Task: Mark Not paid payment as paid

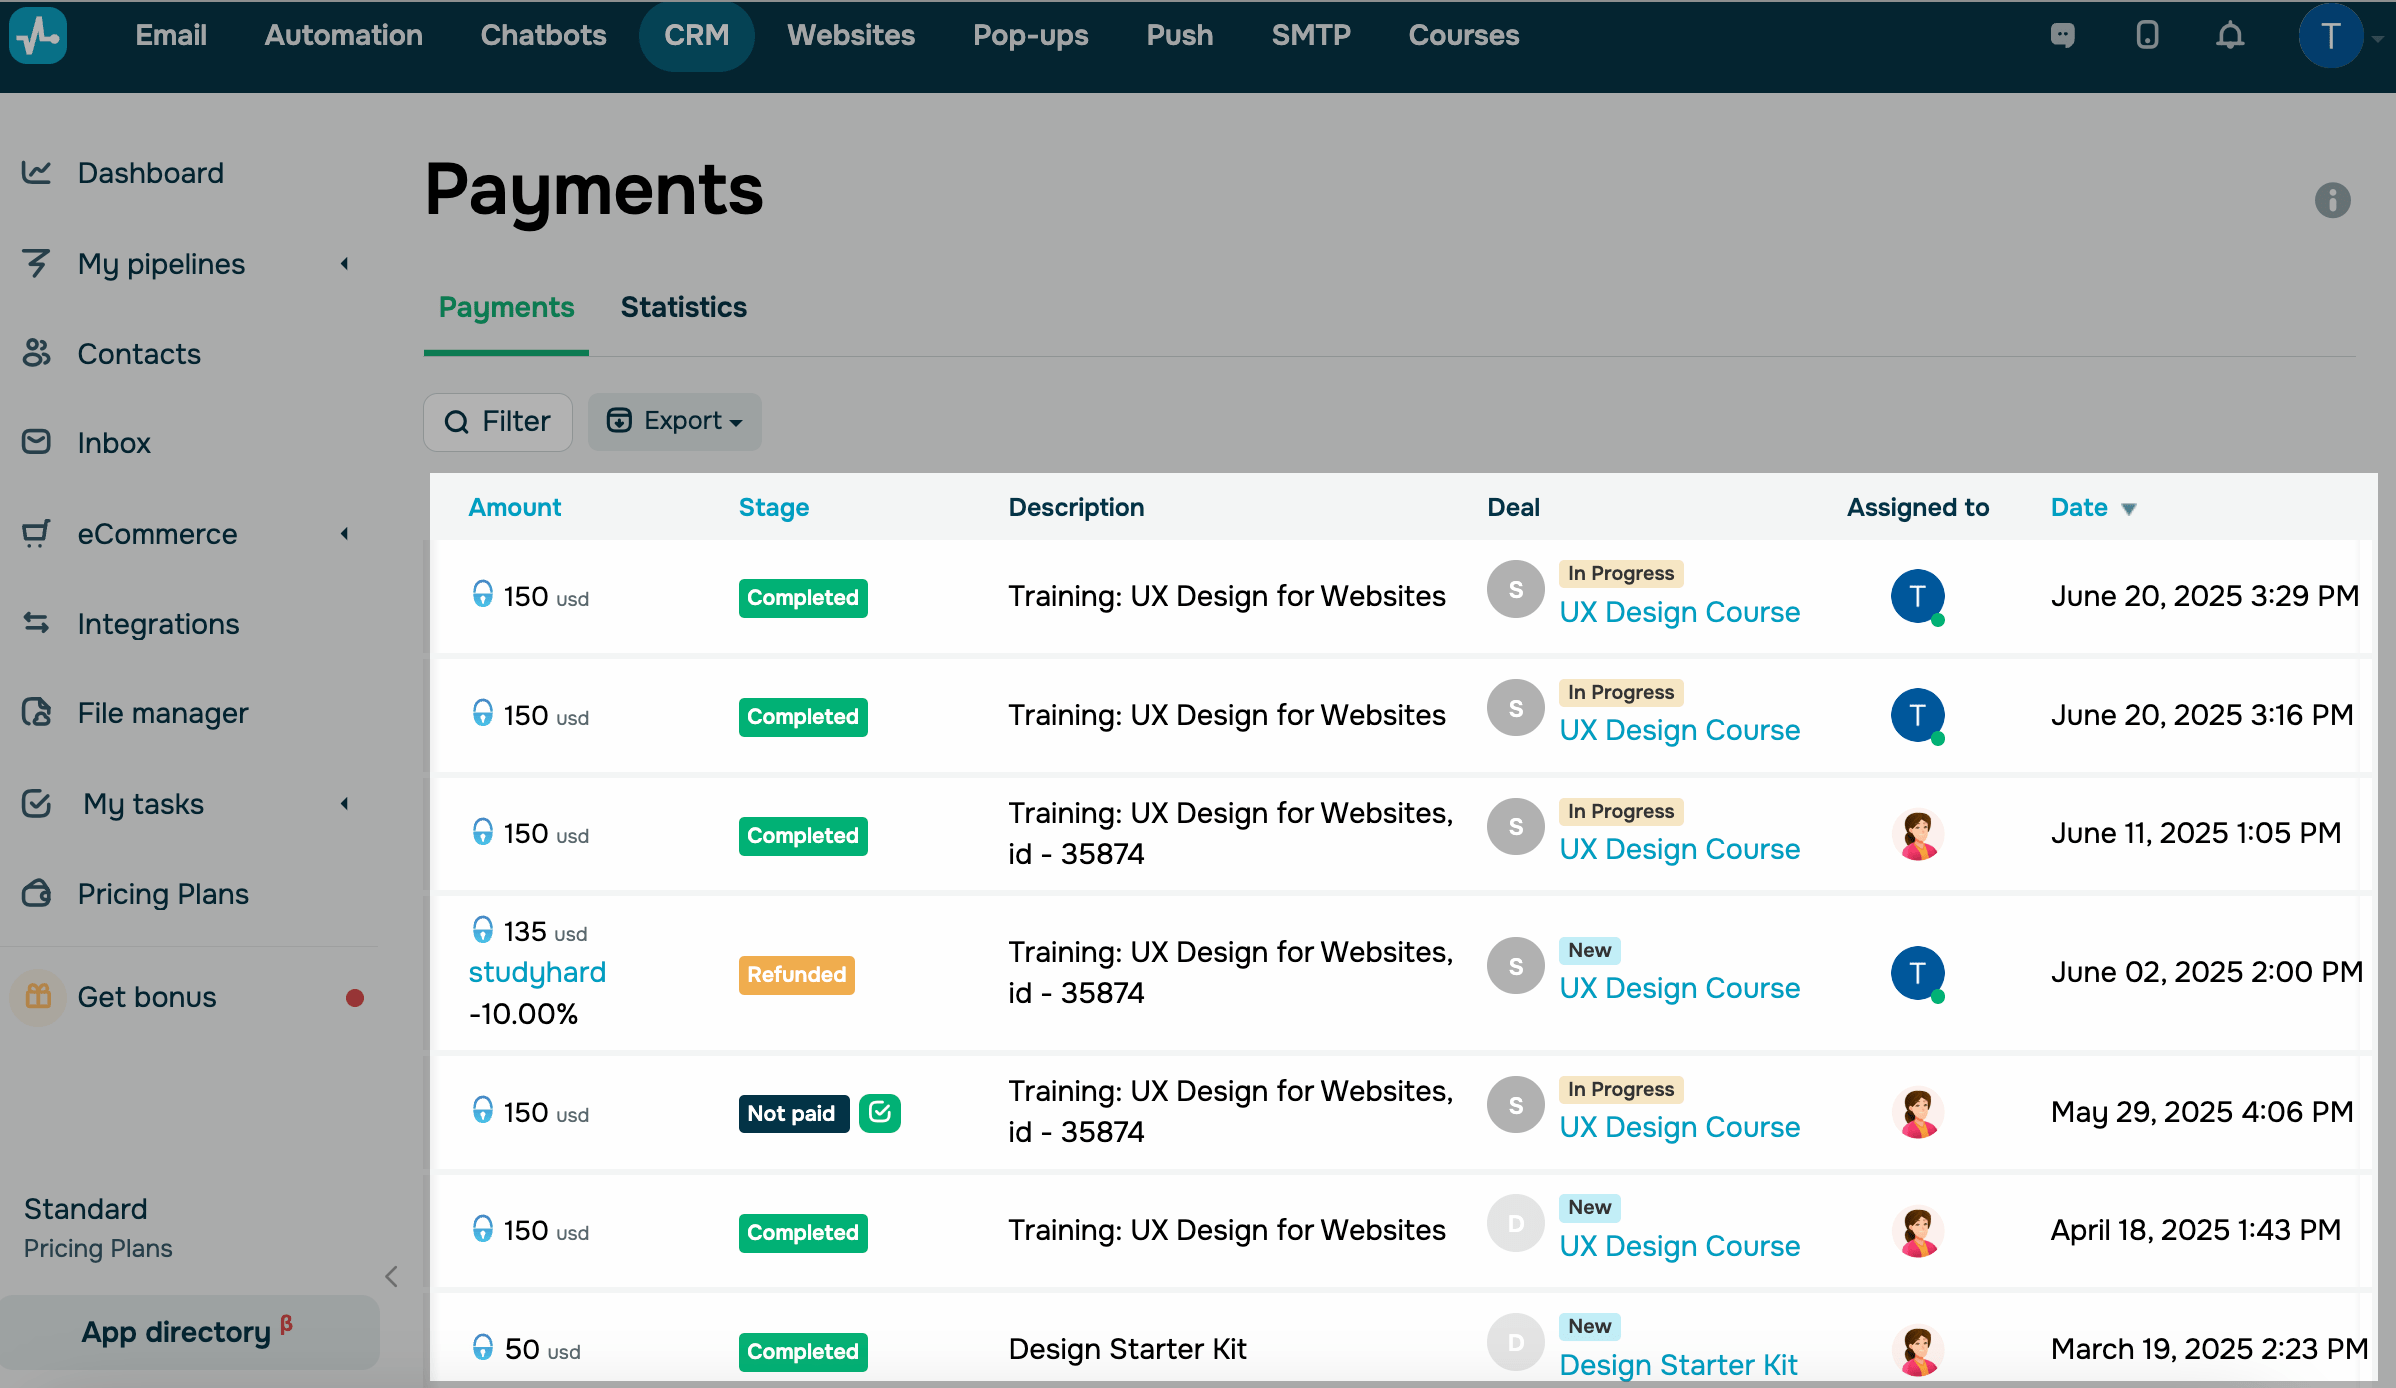Action: [880, 1113]
